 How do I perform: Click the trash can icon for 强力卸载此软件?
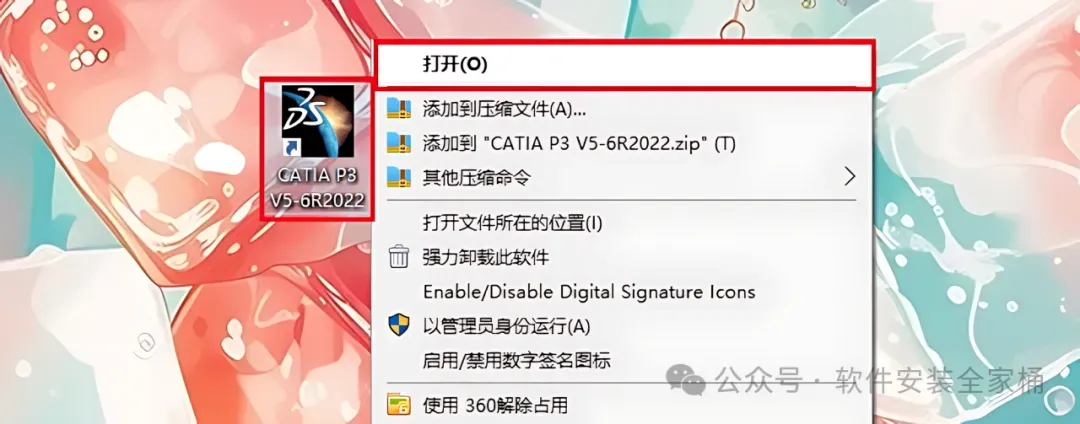[x=399, y=257]
